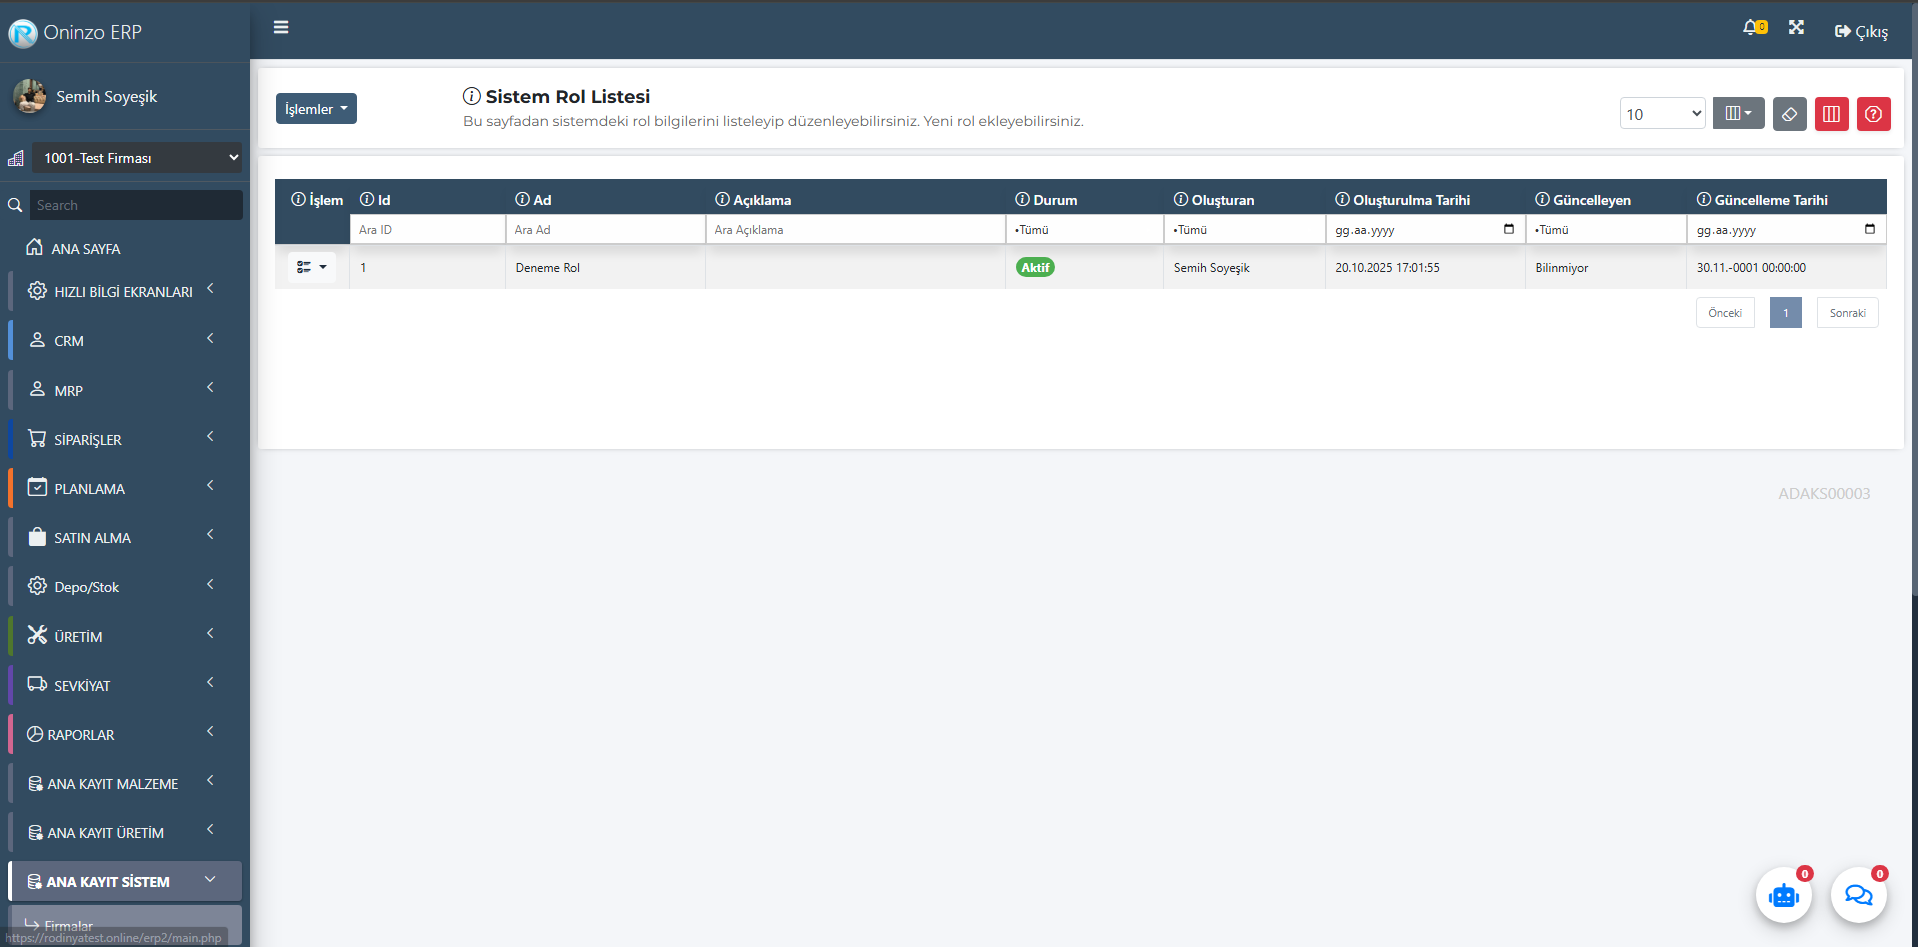The height and width of the screenshot is (947, 1918).
Task: Open the page size dropdown showing 10
Action: pyautogui.click(x=1662, y=114)
